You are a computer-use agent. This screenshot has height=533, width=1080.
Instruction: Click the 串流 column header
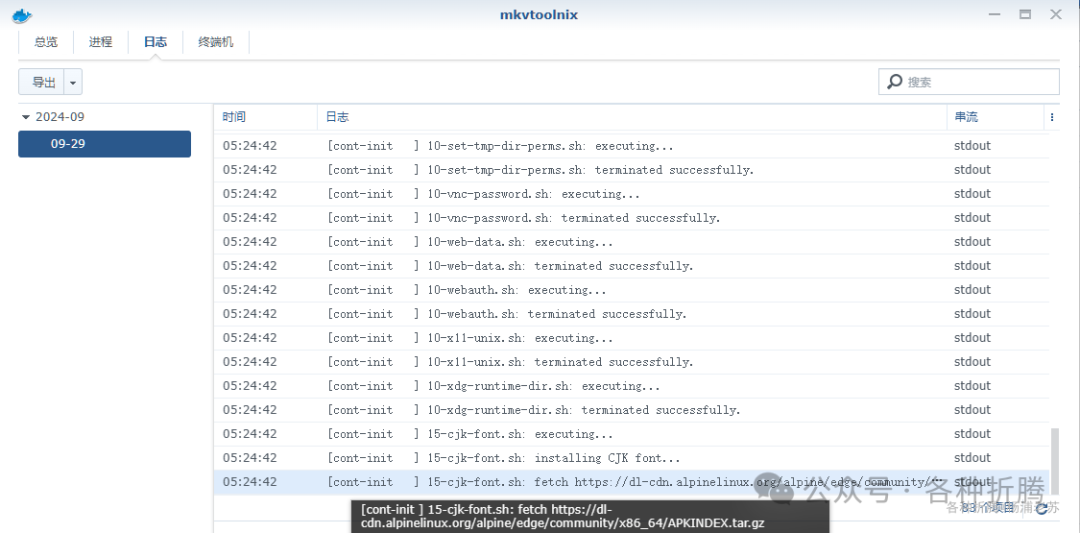coord(995,117)
